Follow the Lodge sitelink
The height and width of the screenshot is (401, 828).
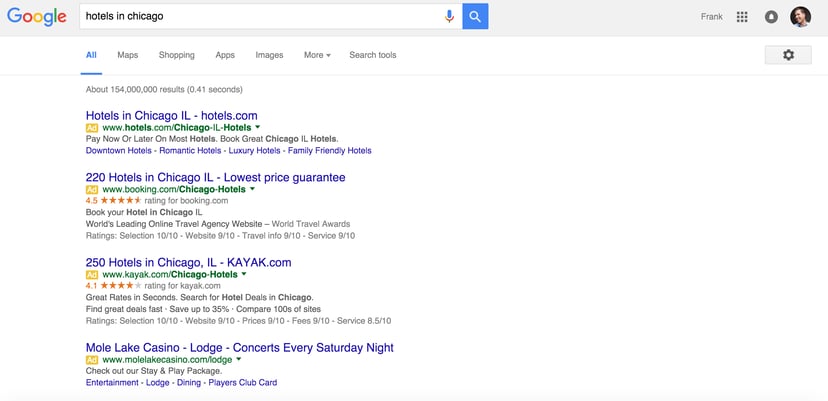click(x=158, y=383)
